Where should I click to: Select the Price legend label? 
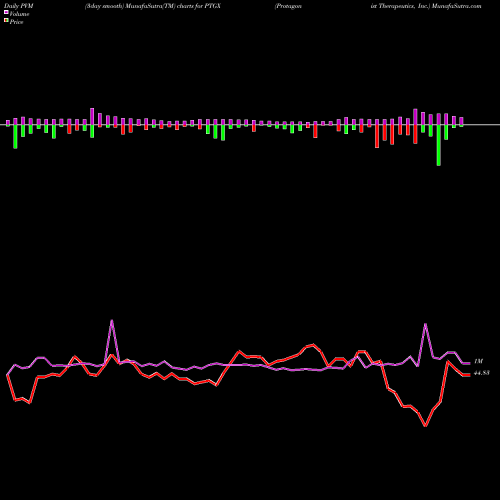click(16, 22)
